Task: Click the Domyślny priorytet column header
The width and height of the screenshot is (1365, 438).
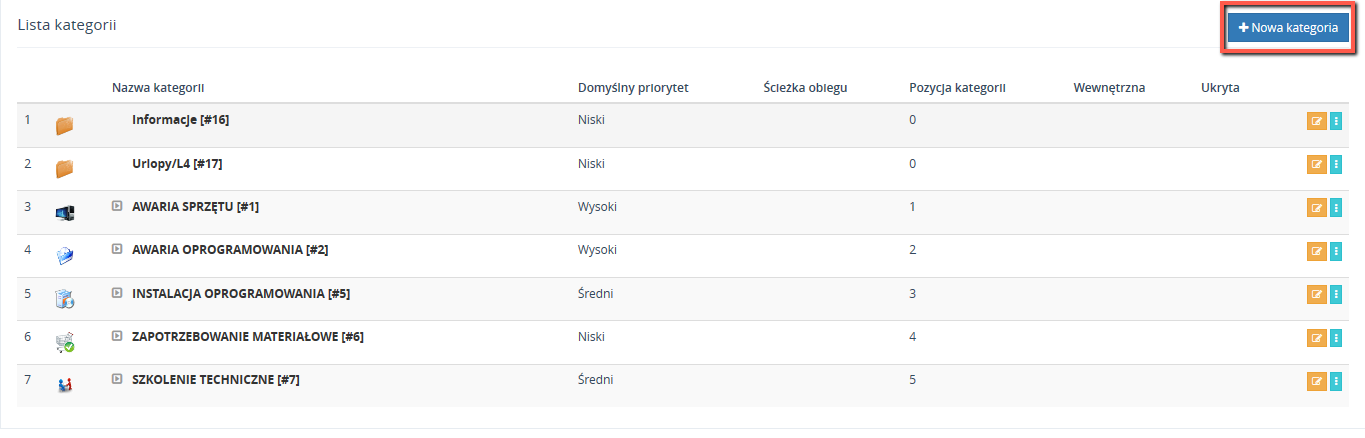Action: click(x=633, y=88)
